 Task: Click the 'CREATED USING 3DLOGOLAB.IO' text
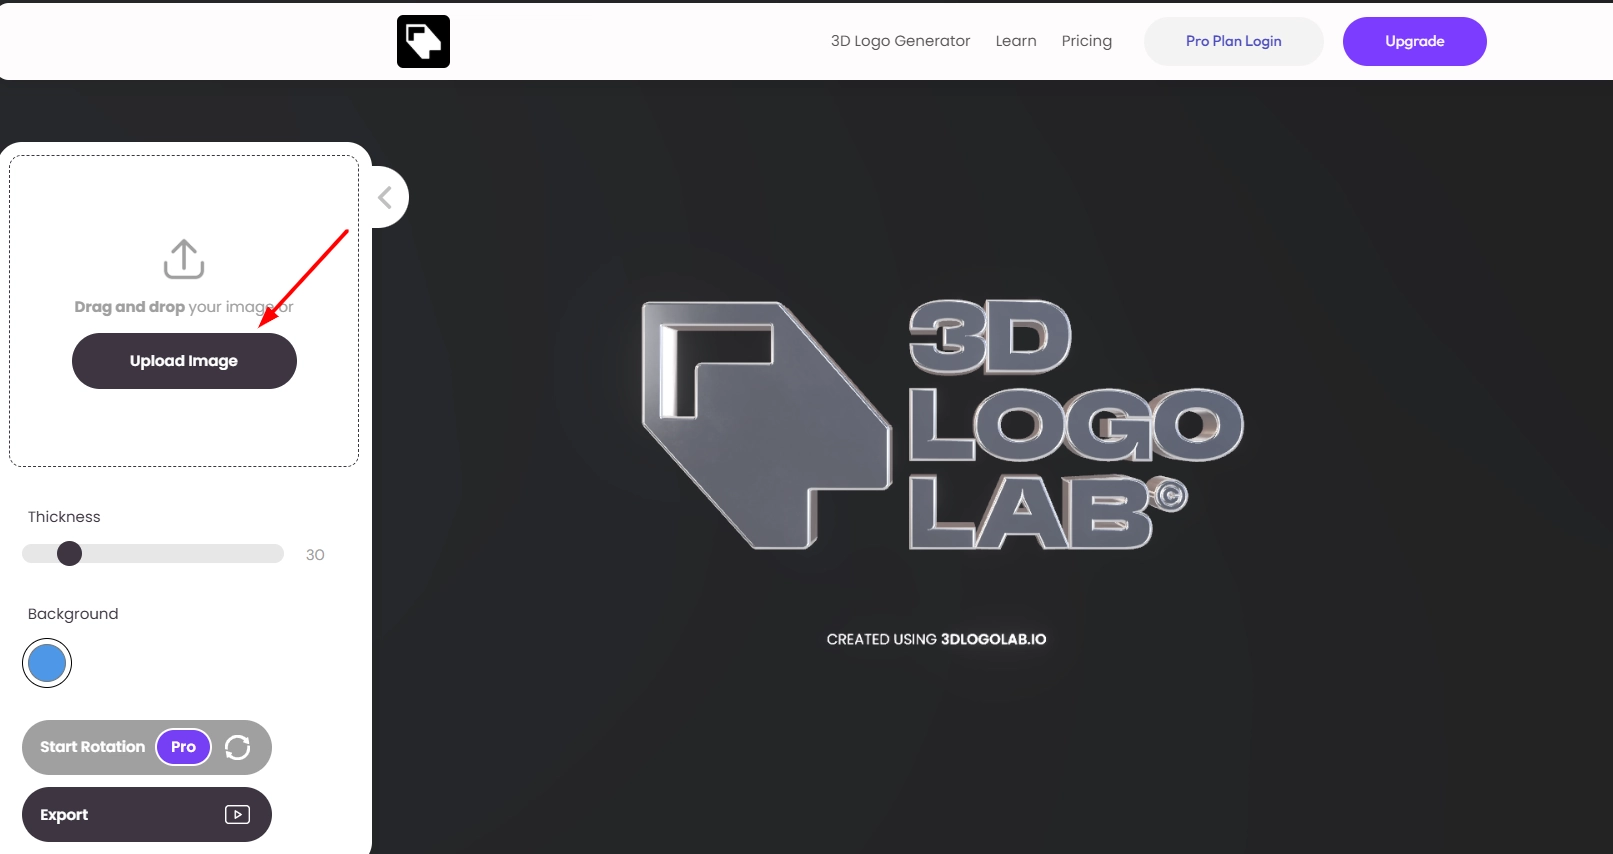tap(936, 639)
